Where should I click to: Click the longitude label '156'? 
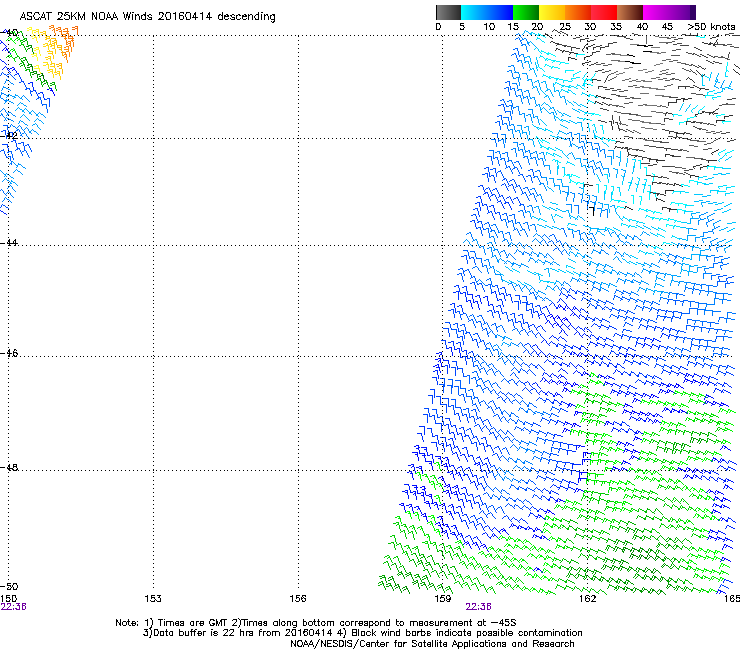[x=298, y=599]
